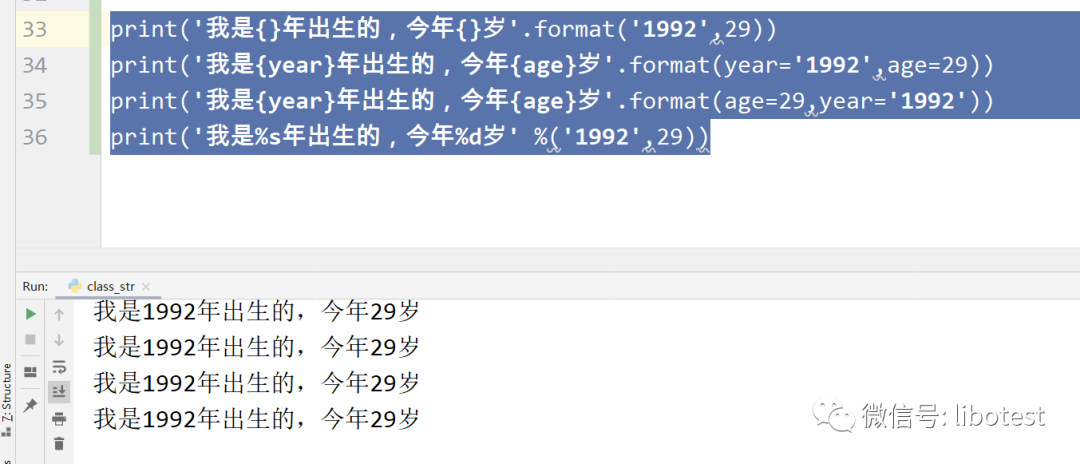Click the Restore Layout icon in Run panel
This screenshot has height=464, width=1080.
(x=30, y=372)
